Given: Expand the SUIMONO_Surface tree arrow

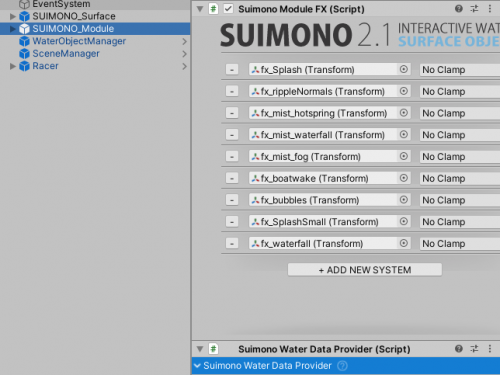Looking at the screenshot, I should pyautogui.click(x=13, y=16).
